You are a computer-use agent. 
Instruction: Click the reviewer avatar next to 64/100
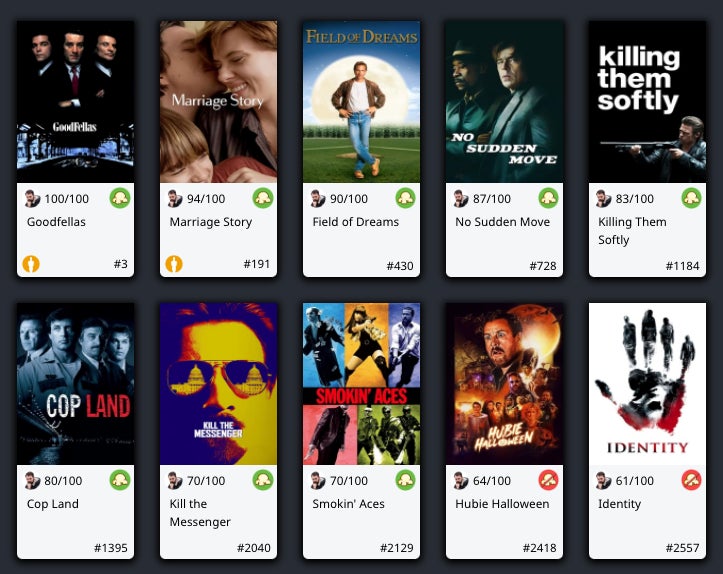point(461,480)
